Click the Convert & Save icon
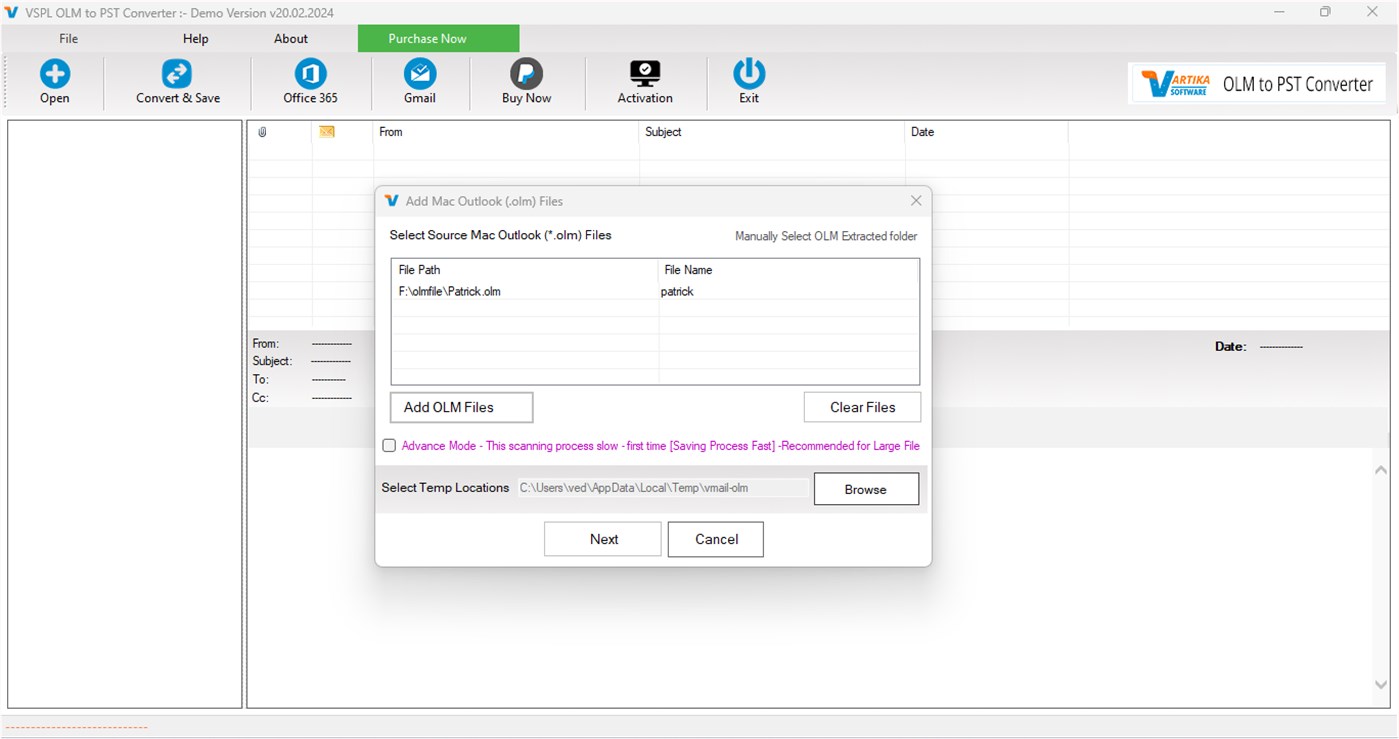 coord(177,82)
